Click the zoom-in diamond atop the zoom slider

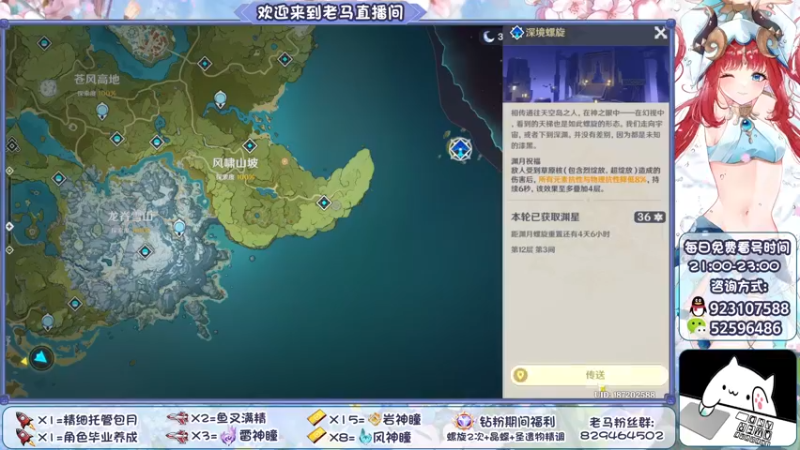click(x=10, y=171)
